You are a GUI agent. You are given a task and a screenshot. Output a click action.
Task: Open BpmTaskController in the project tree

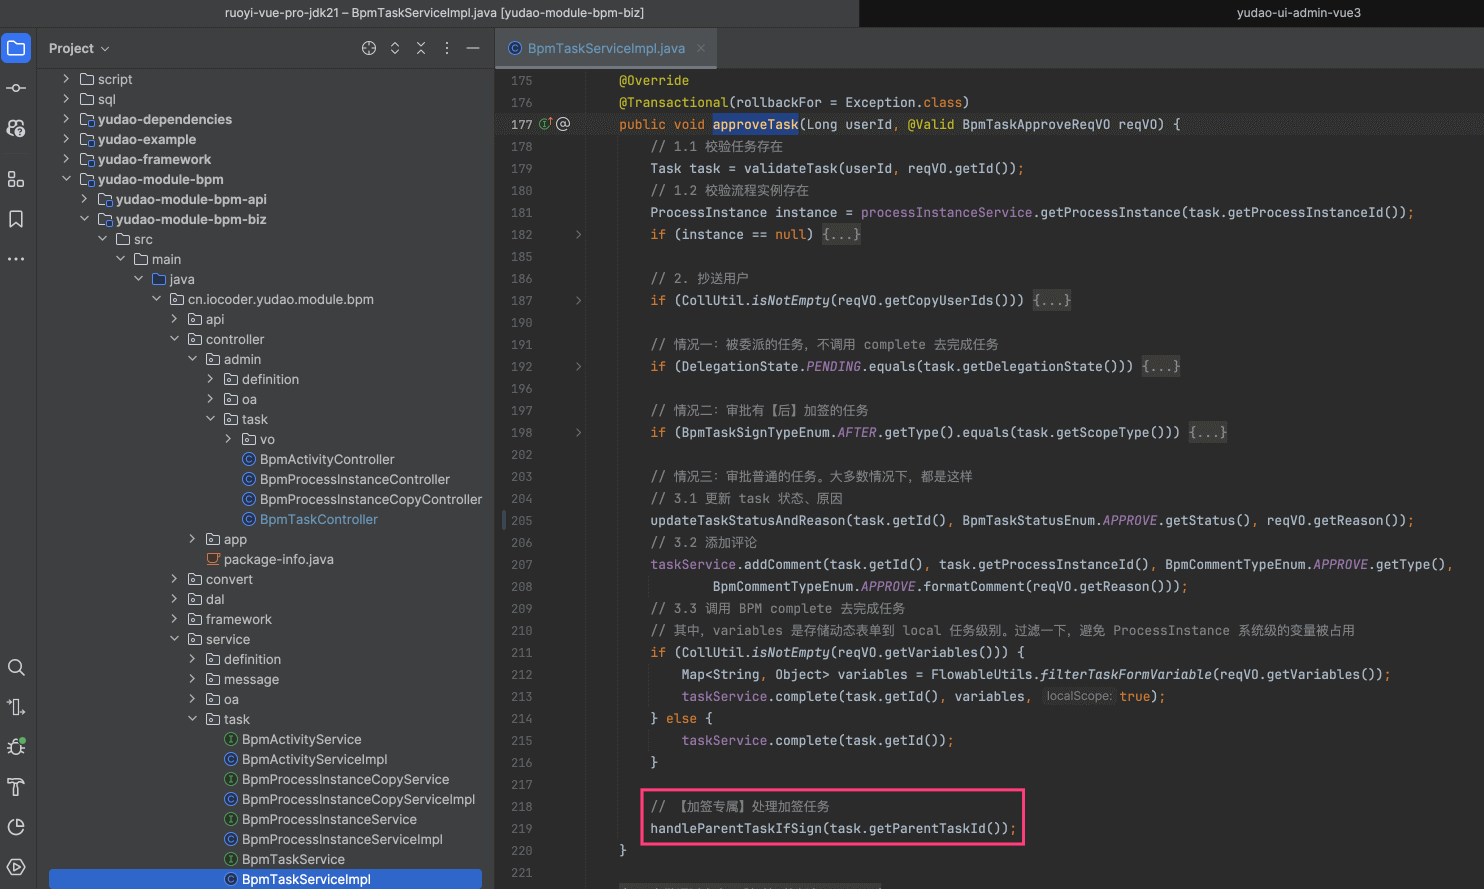pyautogui.click(x=318, y=519)
